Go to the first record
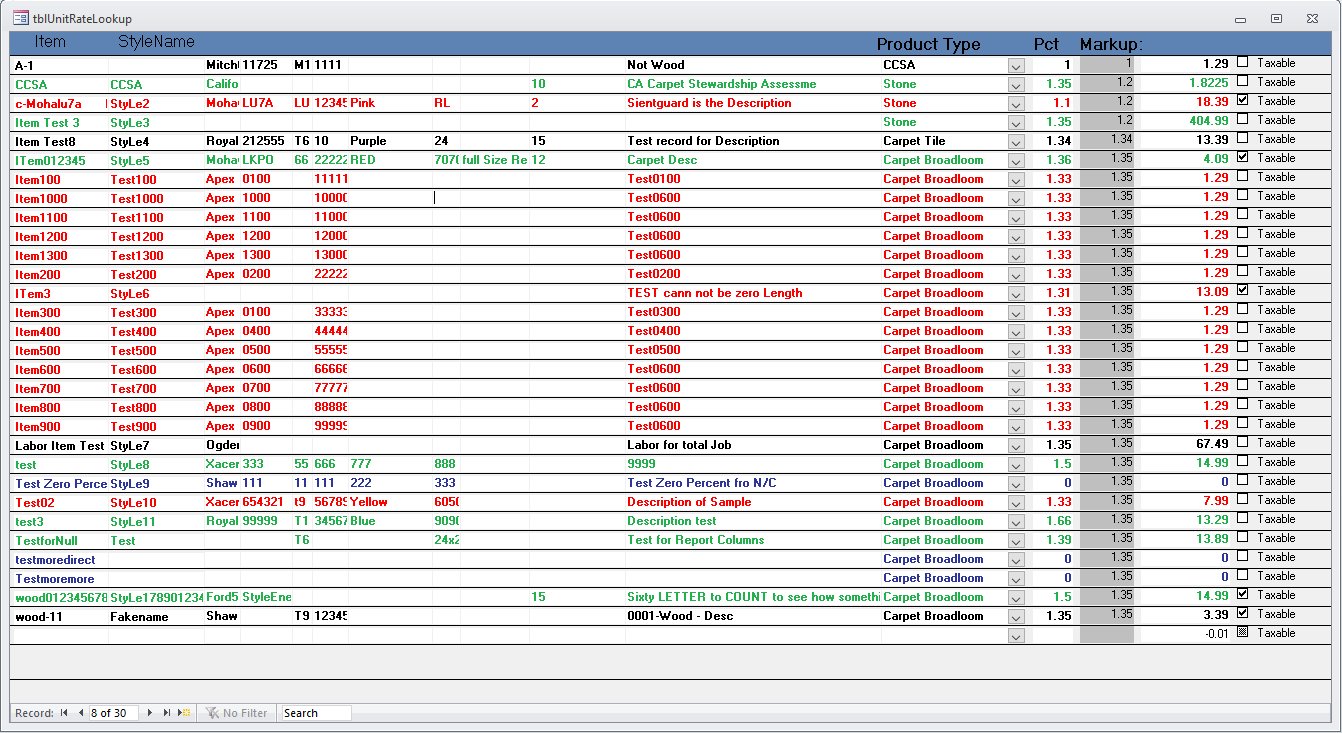The width and height of the screenshot is (1342, 733). [65, 713]
